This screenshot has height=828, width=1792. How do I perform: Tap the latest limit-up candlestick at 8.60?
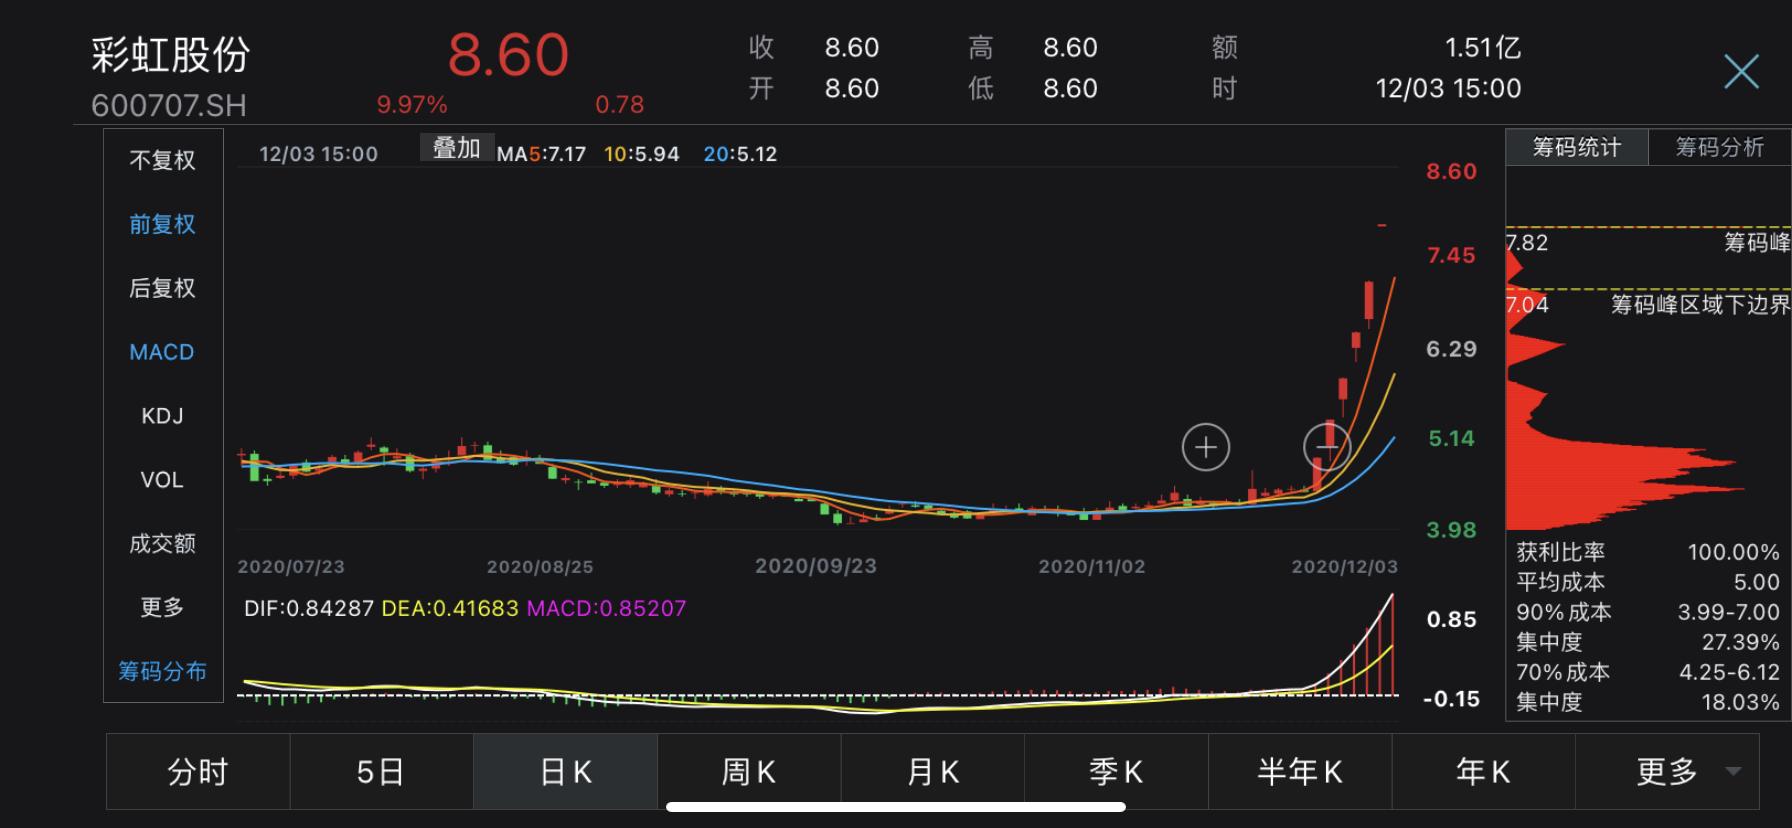coord(1382,226)
